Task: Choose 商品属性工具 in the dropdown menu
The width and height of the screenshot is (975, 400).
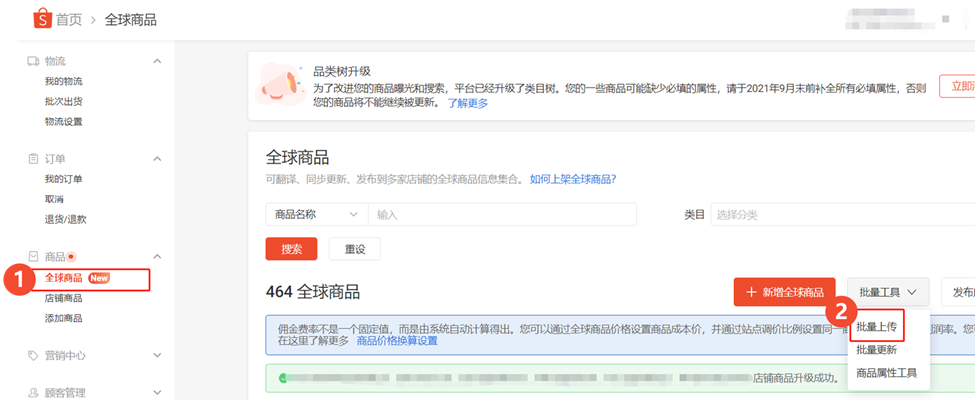Action: click(x=886, y=374)
